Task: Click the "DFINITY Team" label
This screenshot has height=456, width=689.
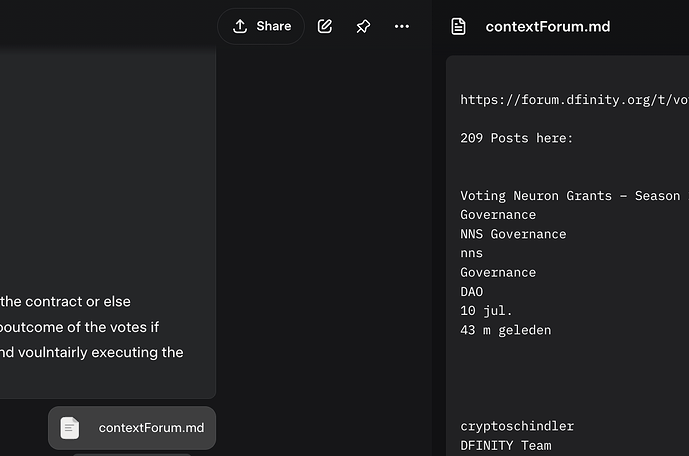Action: tap(505, 445)
